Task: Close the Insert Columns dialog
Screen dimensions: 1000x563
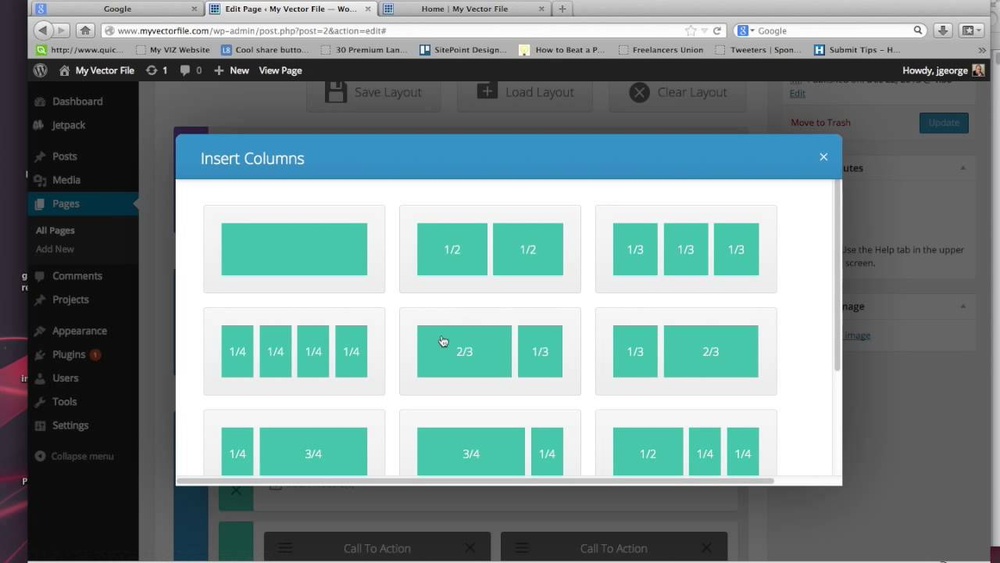Action: click(823, 157)
